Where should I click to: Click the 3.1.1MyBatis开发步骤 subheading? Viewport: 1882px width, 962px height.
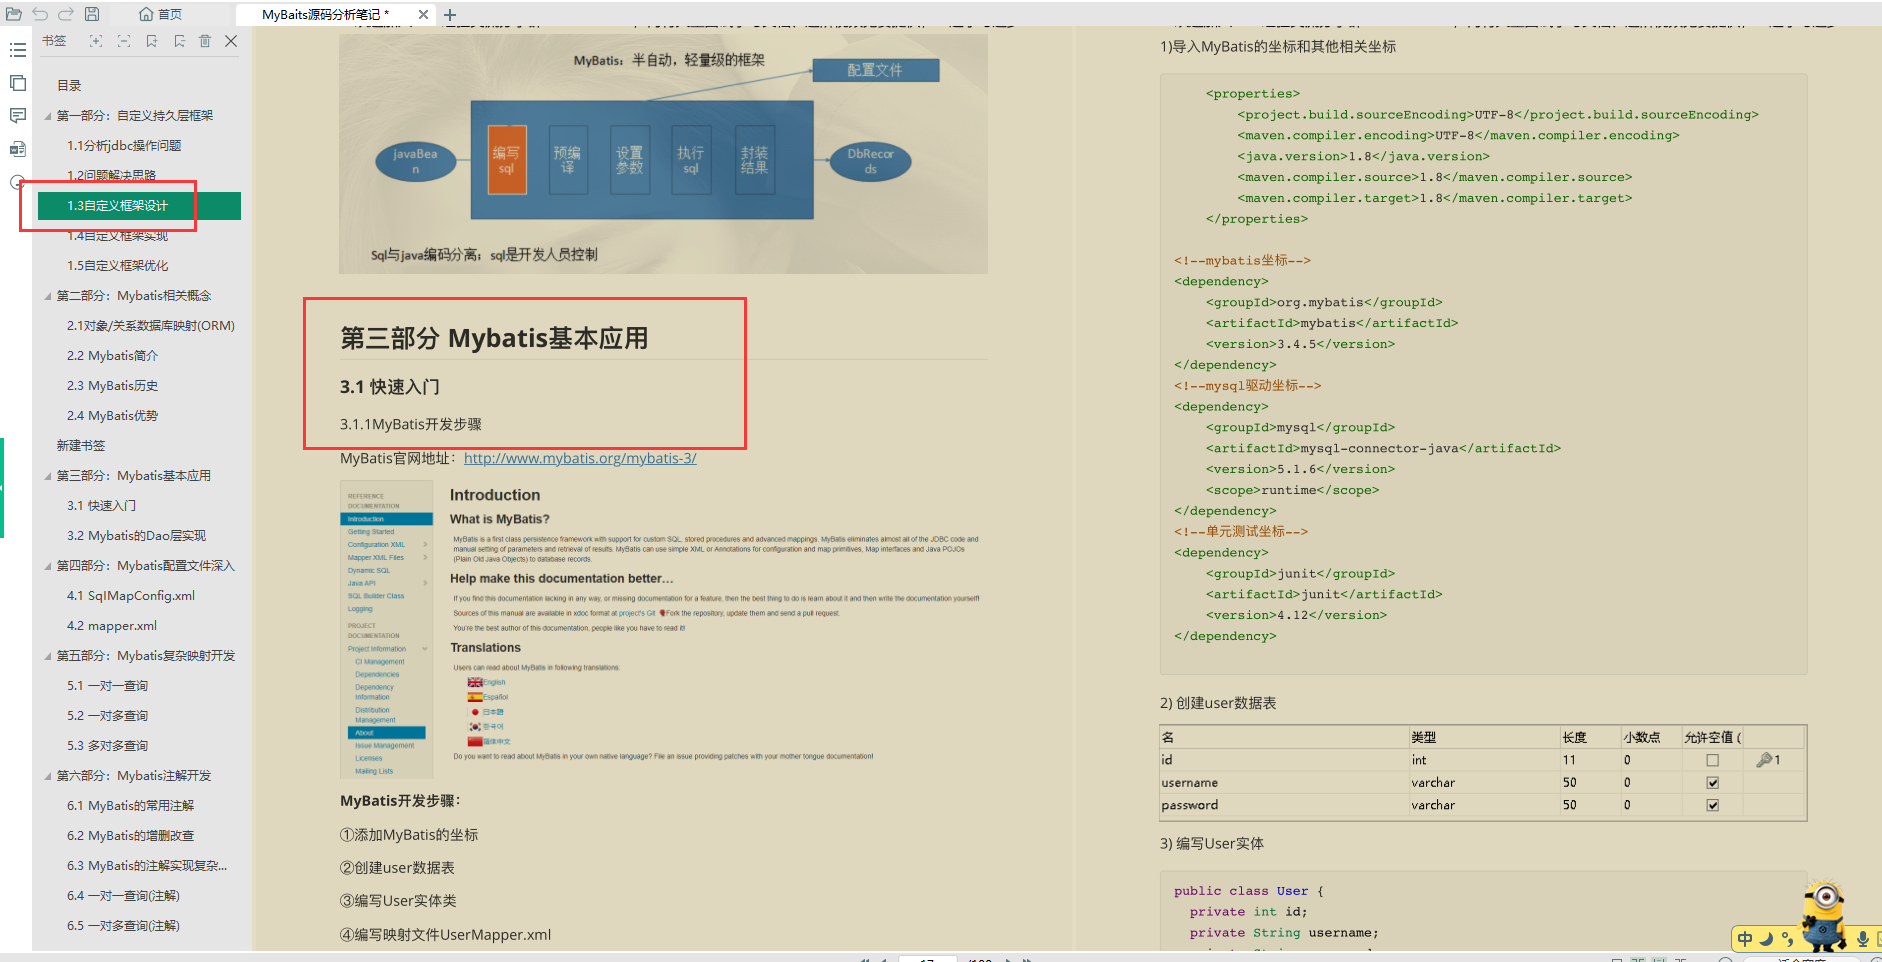[x=411, y=424]
